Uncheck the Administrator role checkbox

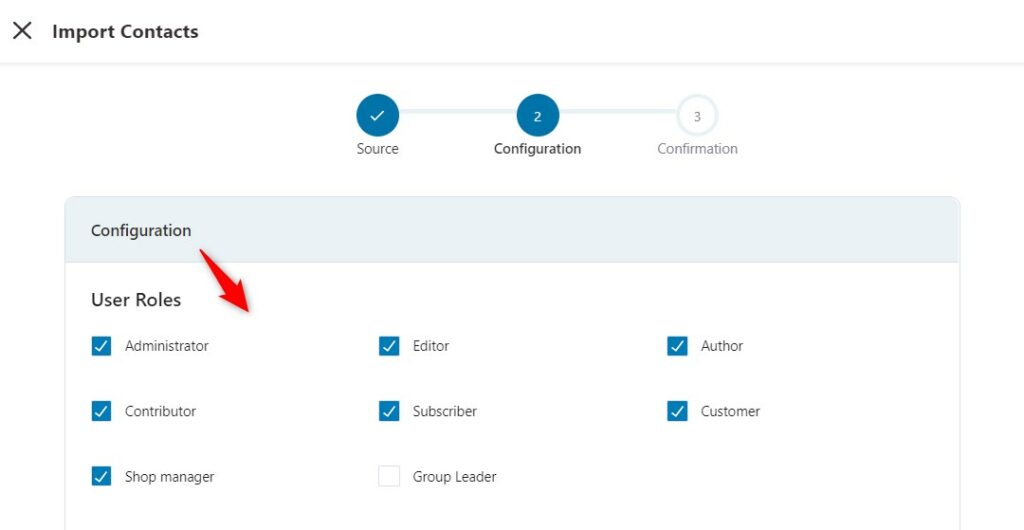101,346
